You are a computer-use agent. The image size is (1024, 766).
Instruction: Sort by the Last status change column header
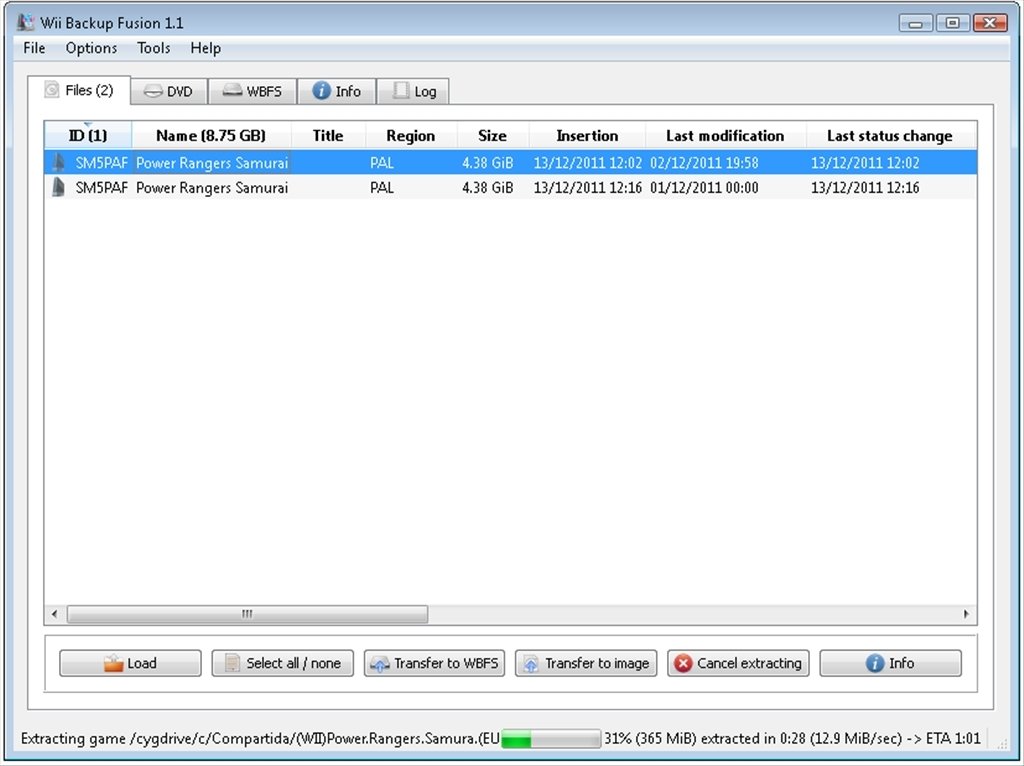[x=890, y=136]
